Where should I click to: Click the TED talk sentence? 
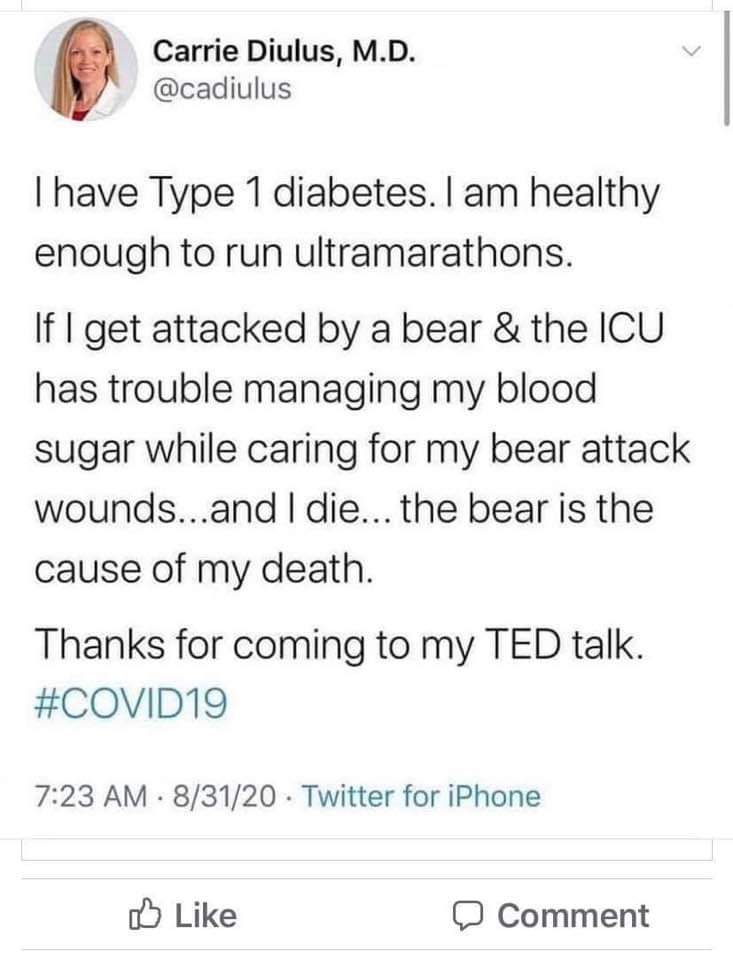click(x=340, y=644)
